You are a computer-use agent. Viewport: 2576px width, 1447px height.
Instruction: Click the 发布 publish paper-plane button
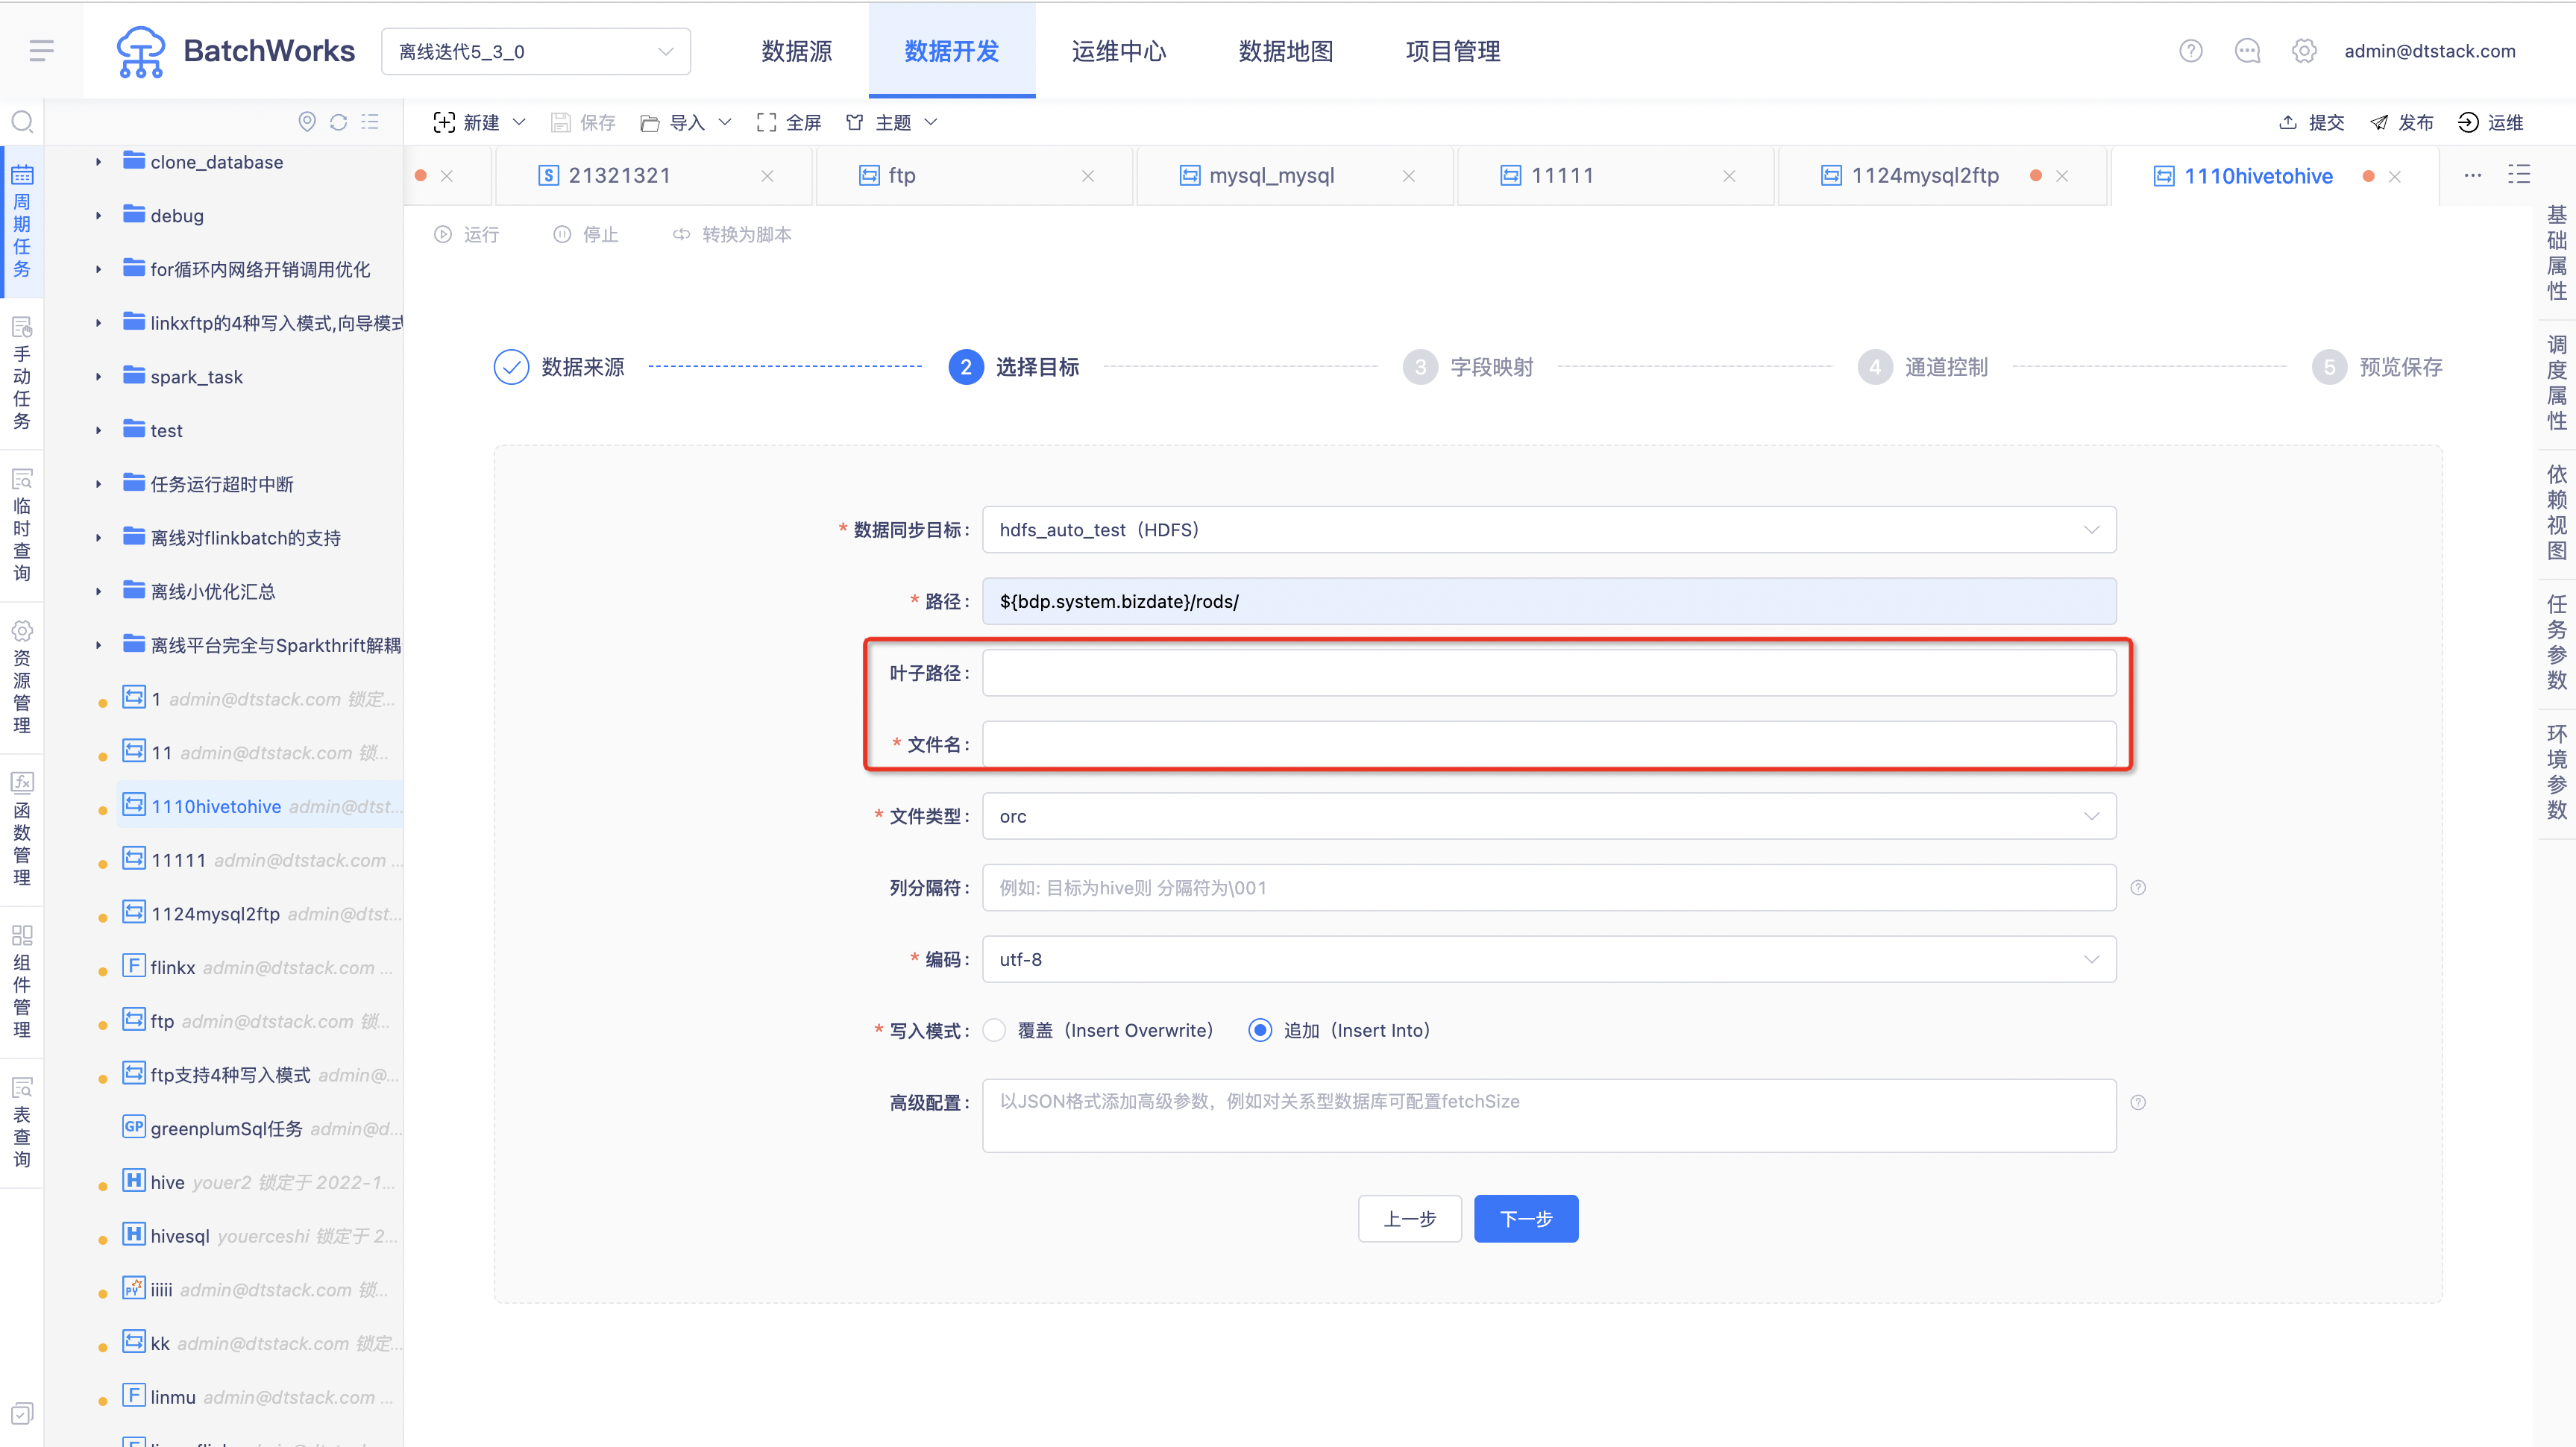tap(2401, 122)
